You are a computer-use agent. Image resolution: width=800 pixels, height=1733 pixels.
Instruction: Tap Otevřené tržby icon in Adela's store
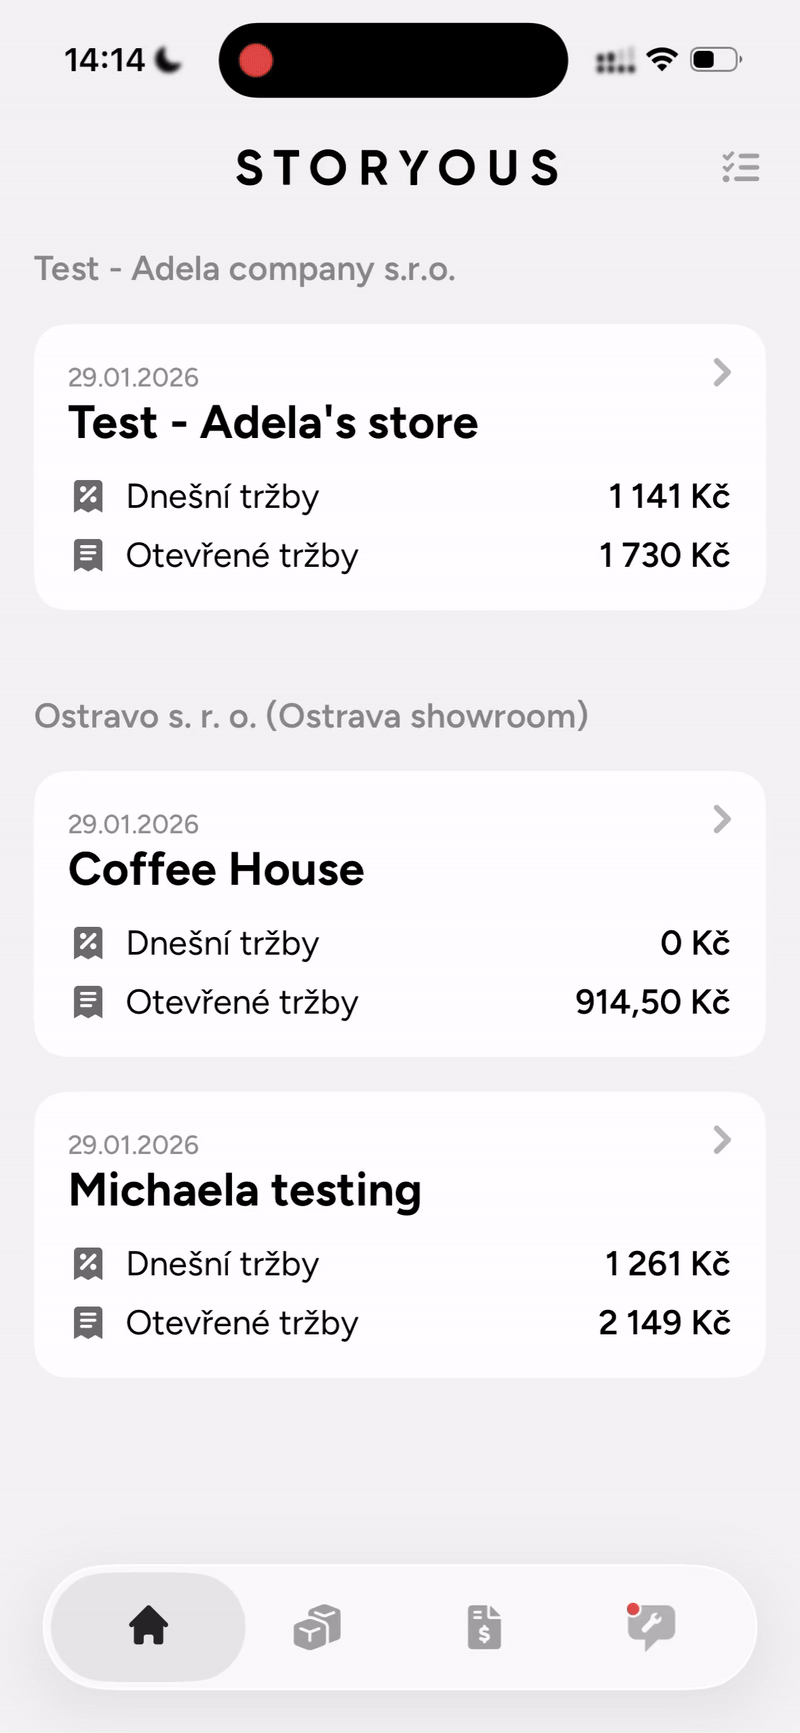tap(89, 555)
